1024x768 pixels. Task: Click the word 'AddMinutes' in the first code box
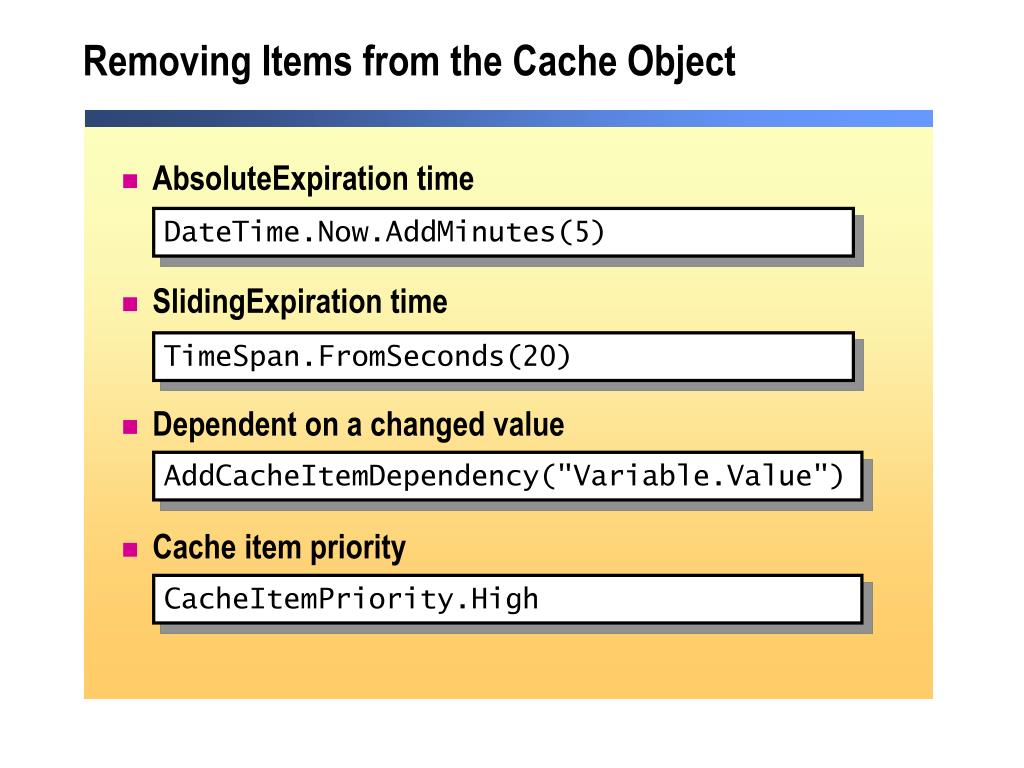[x=470, y=232]
